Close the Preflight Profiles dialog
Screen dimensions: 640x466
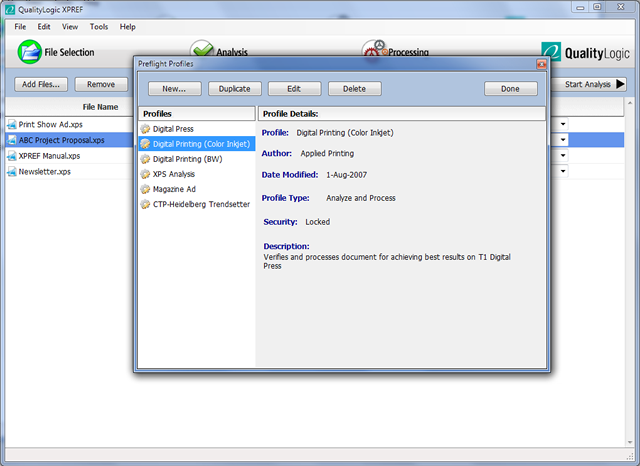pos(542,64)
